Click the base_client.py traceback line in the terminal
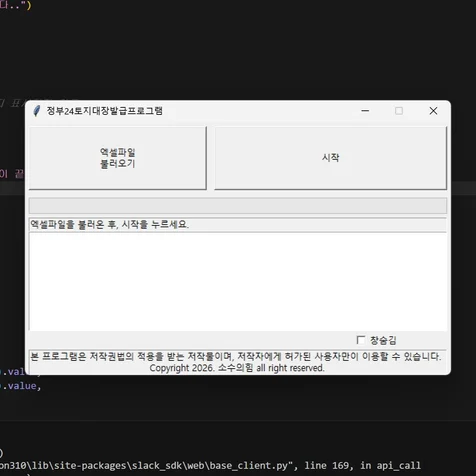The height and width of the screenshot is (476, 476). click(210, 465)
